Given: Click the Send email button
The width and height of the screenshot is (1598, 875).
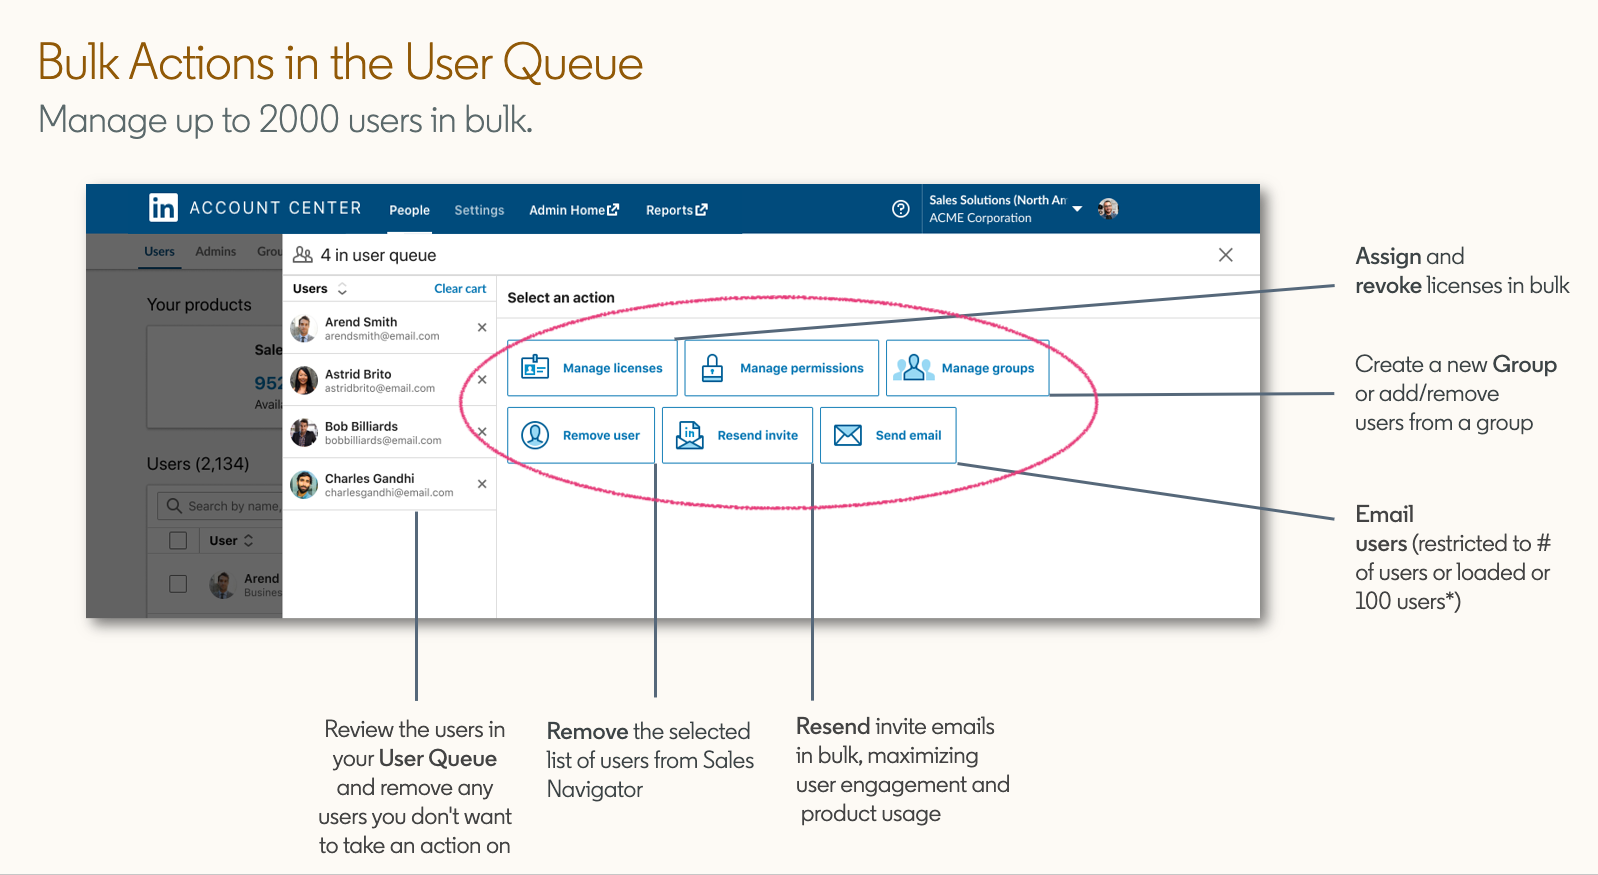Looking at the screenshot, I should (x=888, y=435).
